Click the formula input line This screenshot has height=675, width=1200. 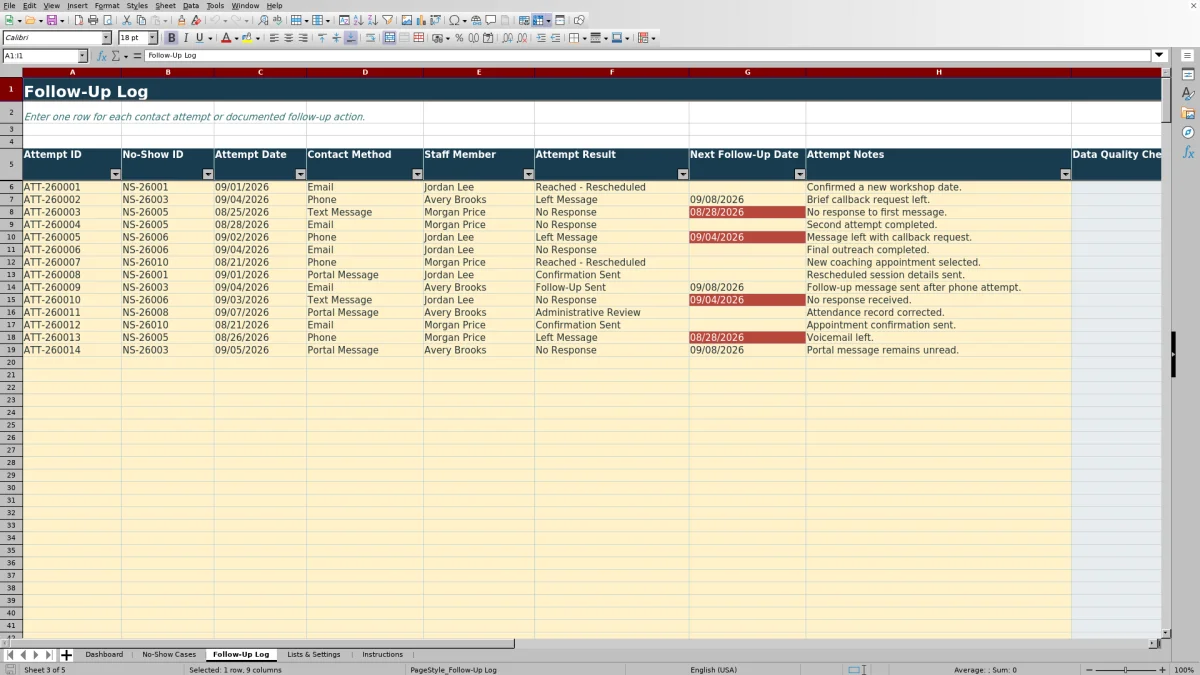[x=648, y=56]
